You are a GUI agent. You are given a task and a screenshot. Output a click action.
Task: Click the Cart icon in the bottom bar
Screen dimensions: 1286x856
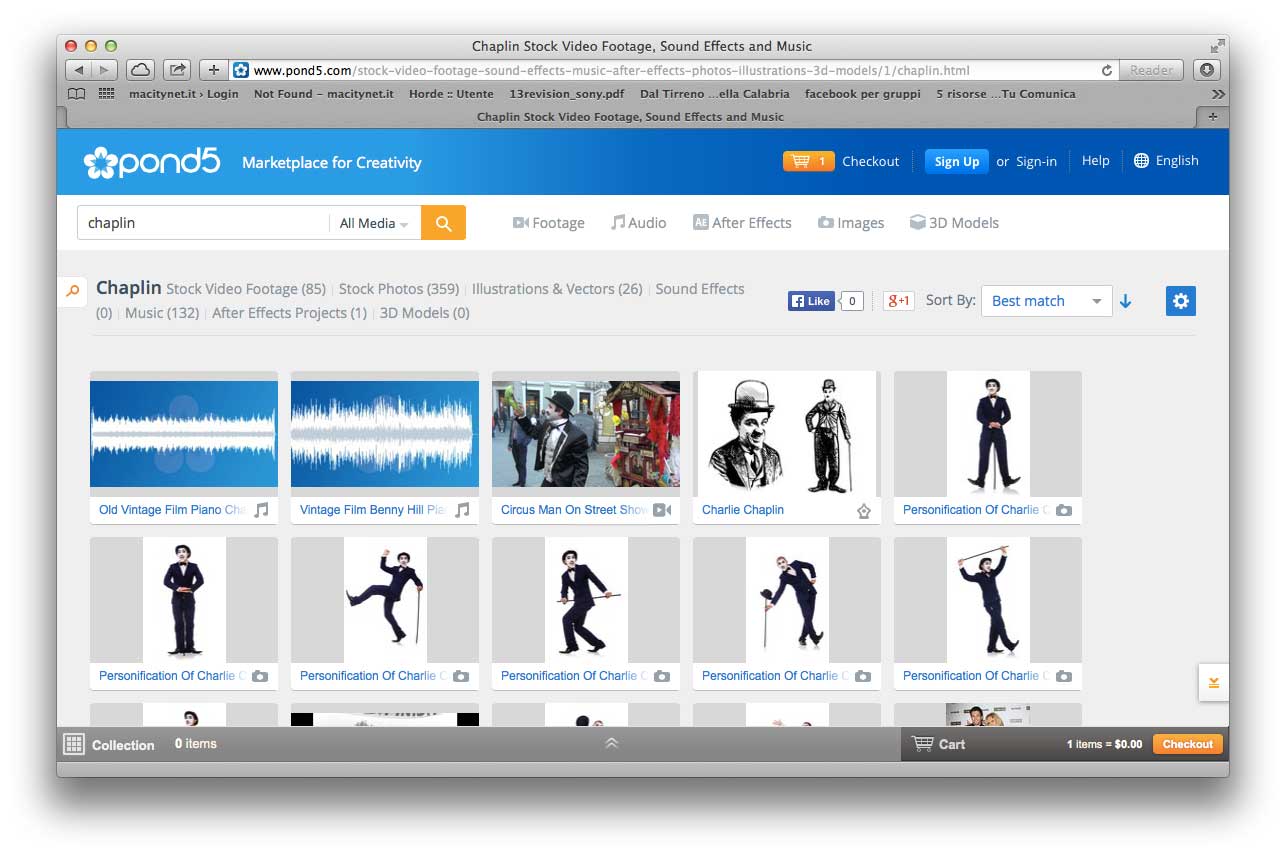click(923, 744)
